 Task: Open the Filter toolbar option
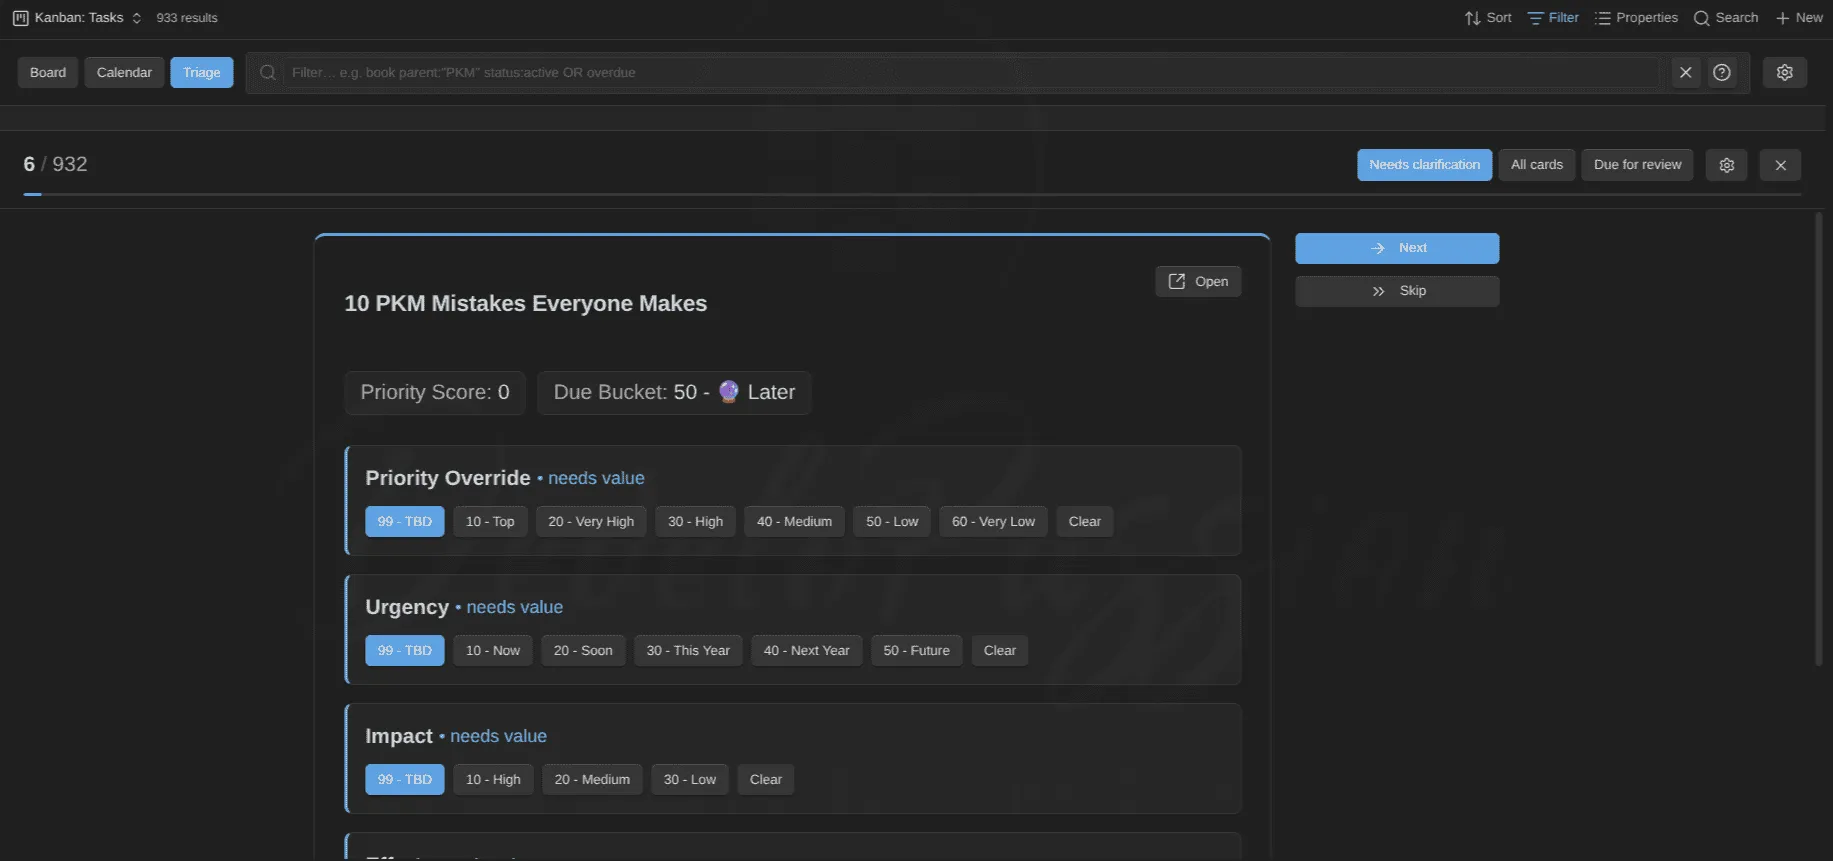coord(1553,18)
